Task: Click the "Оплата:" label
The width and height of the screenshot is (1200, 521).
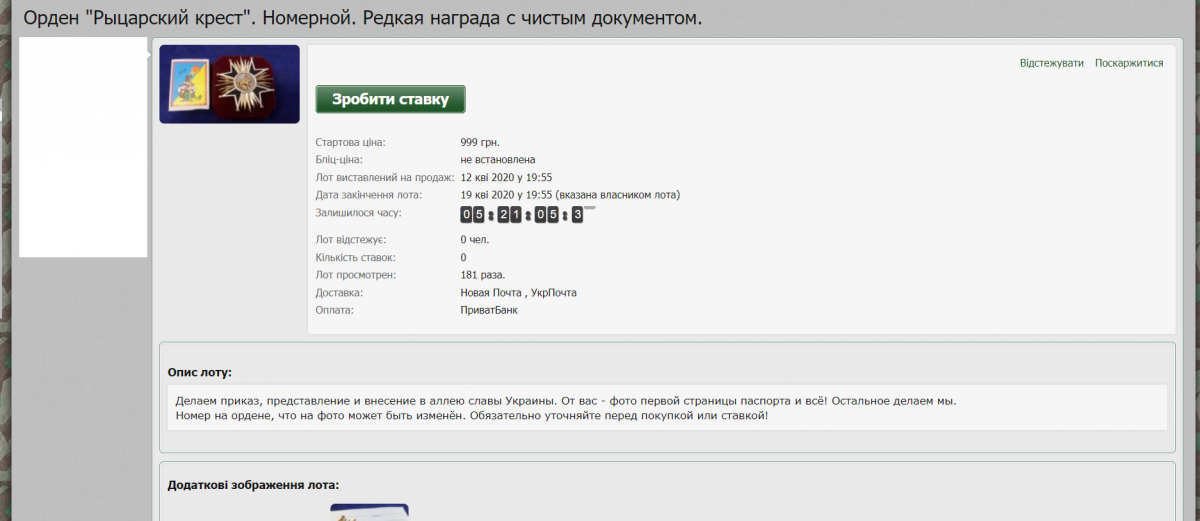Action: pos(335,310)
